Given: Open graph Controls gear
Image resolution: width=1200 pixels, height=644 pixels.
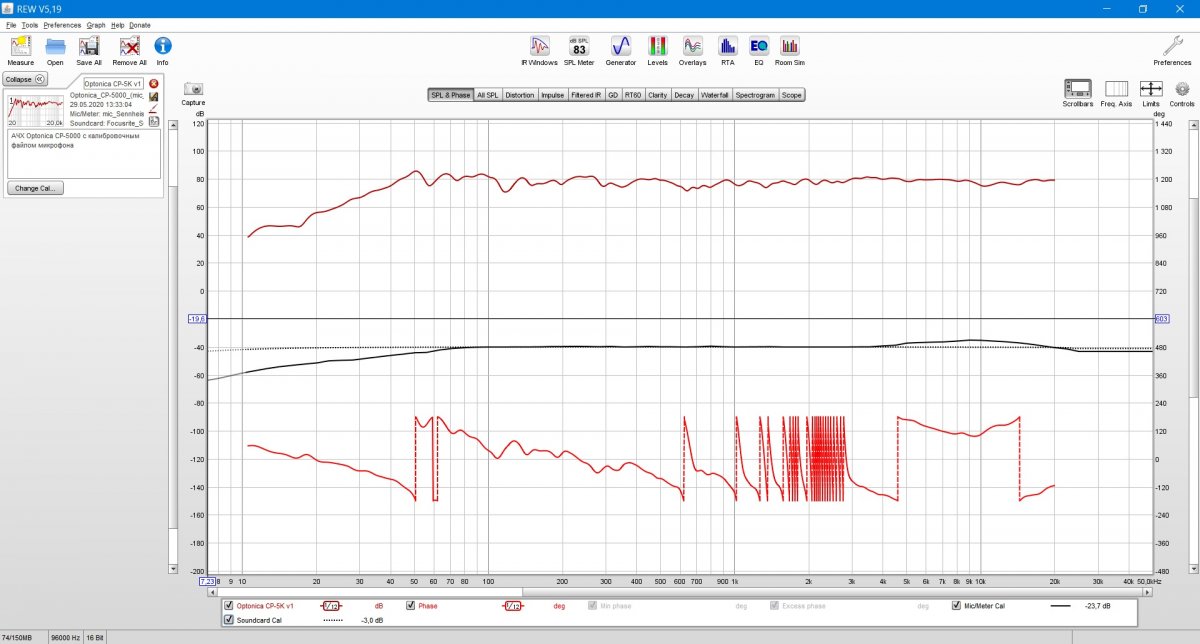Looking at the screenshot, I should tap(1182, 94).
